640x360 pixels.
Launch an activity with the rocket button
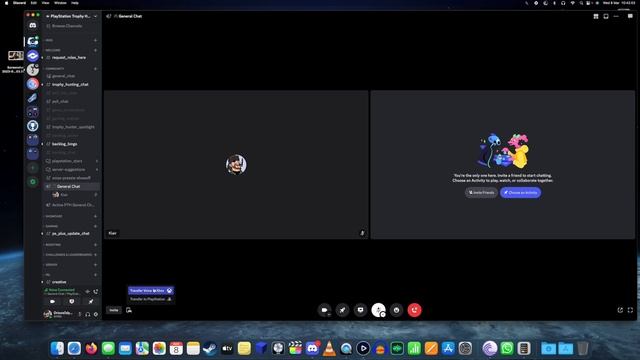pos(342,310)
